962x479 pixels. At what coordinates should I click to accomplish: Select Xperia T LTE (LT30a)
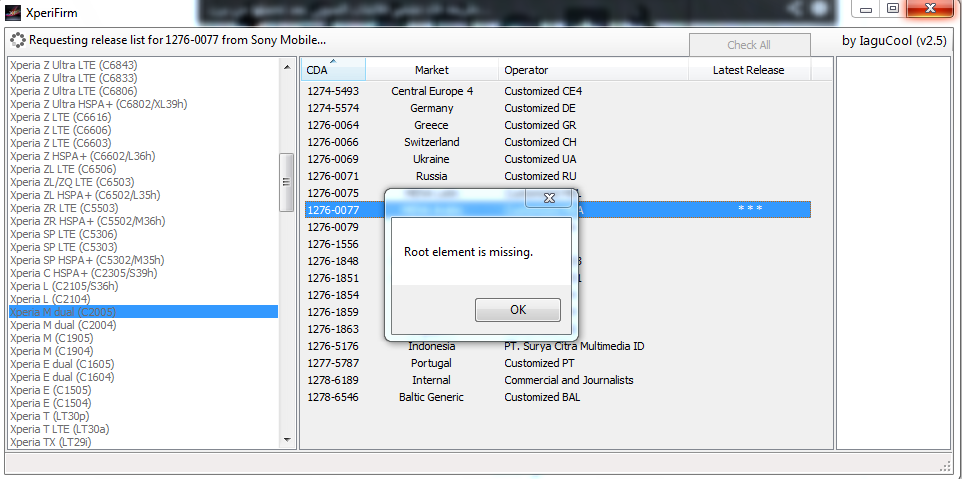point(144,429)
